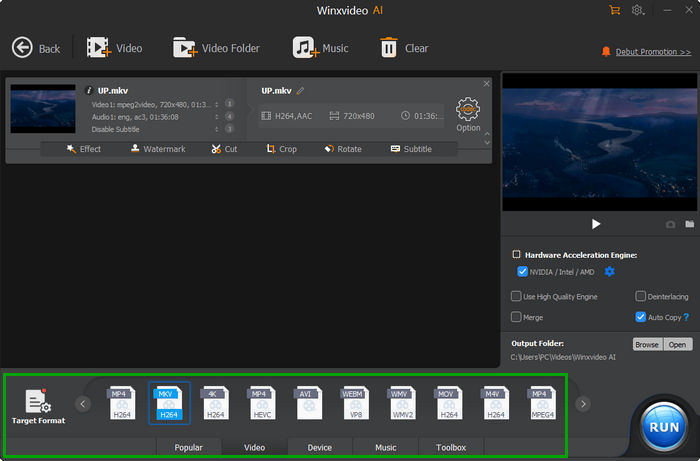Select M4V H264 format
Screen dimensions: 700x461
tap(496, 403)
